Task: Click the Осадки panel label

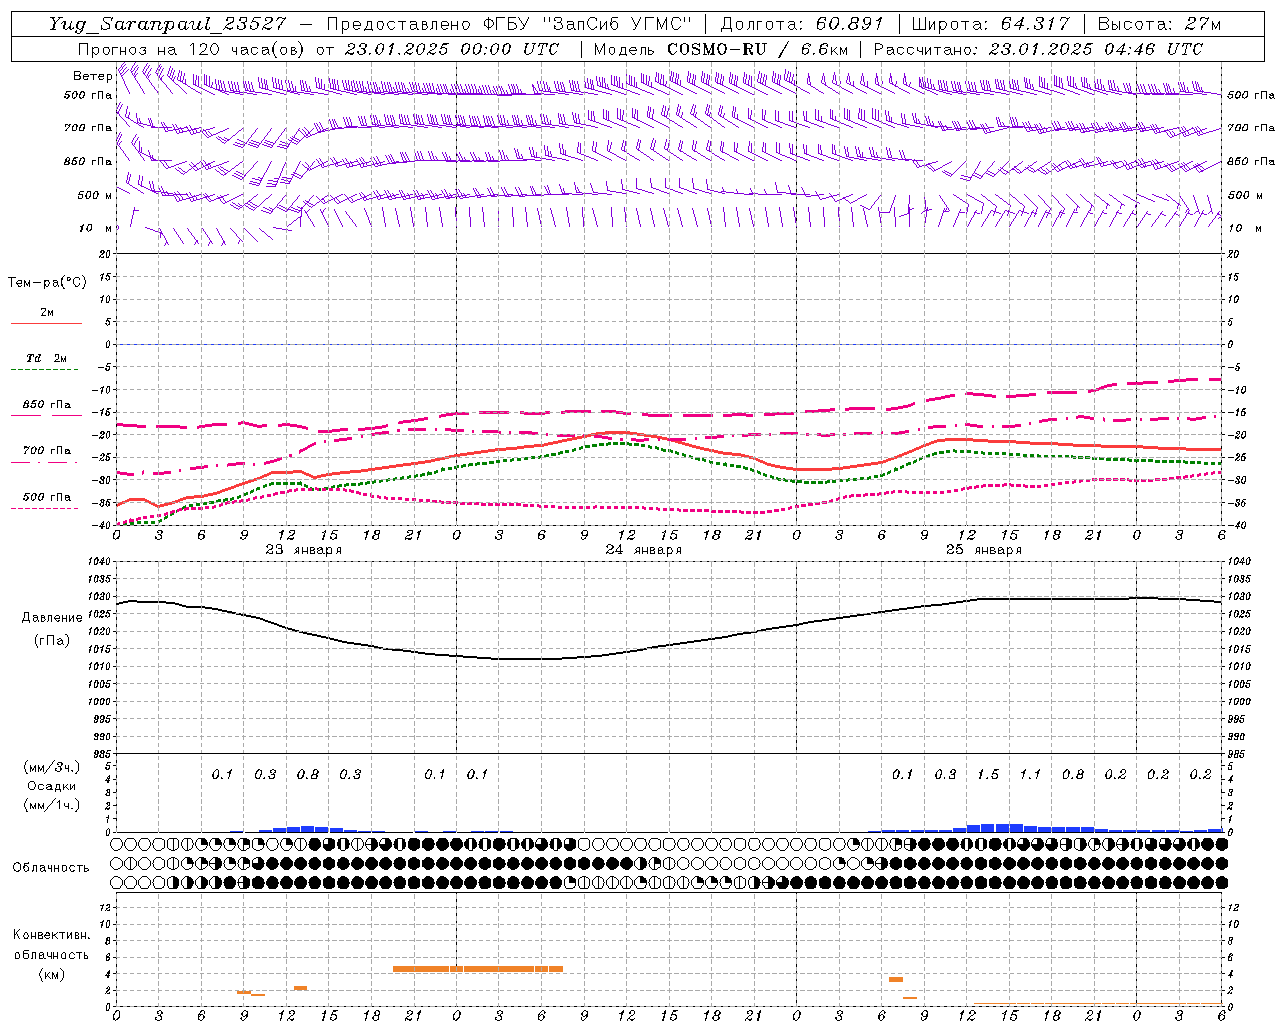Action: [52, 786]
